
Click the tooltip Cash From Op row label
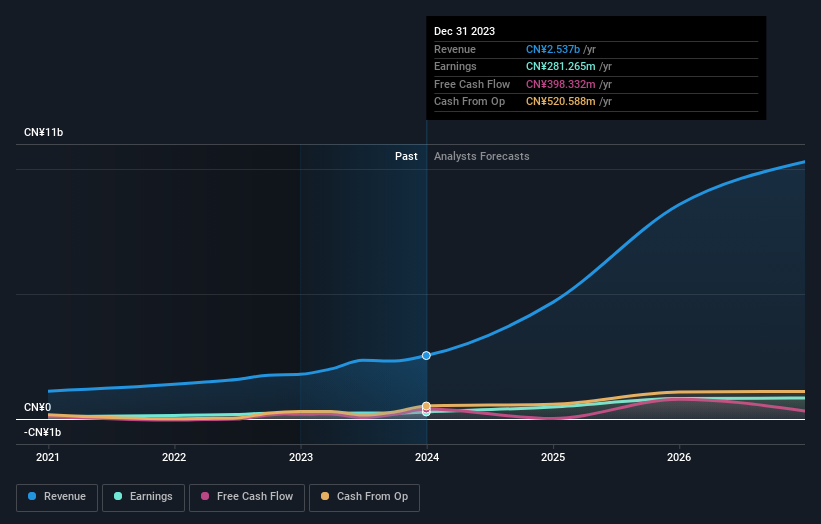tap(470, 102)
